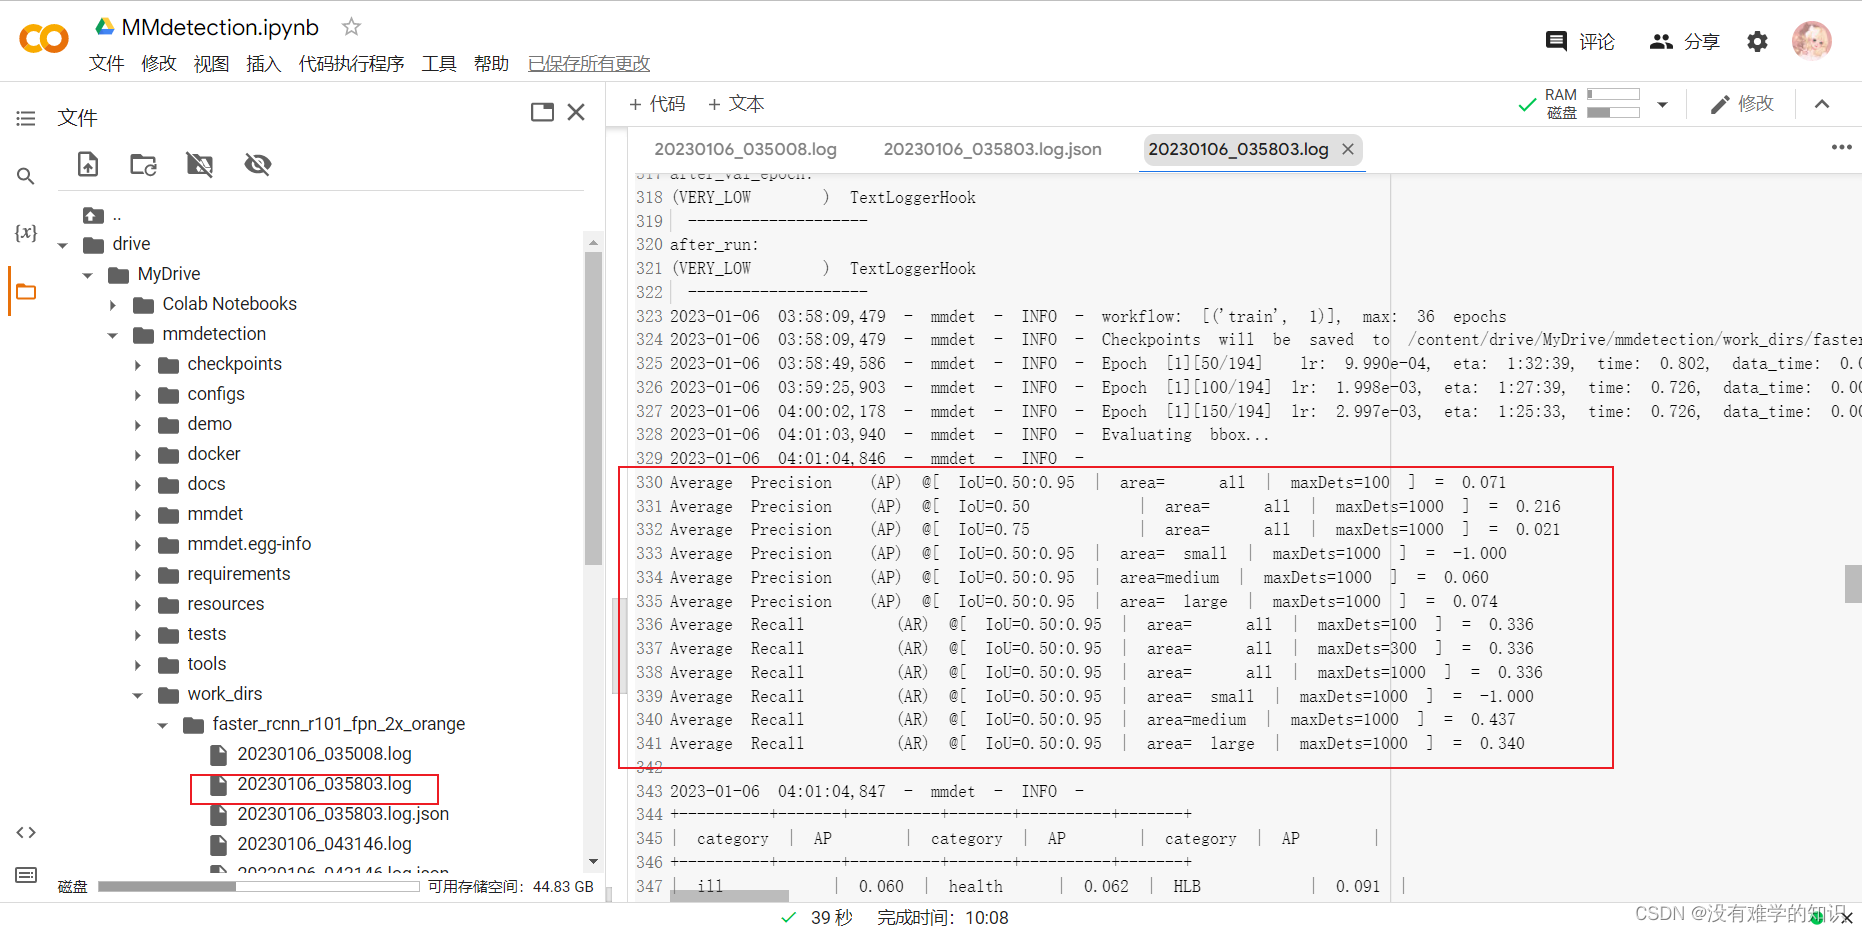Viewport: 1862px width, 932px height.
Task: Click the file tree vertical scrollbar
Action: (593, 410)
